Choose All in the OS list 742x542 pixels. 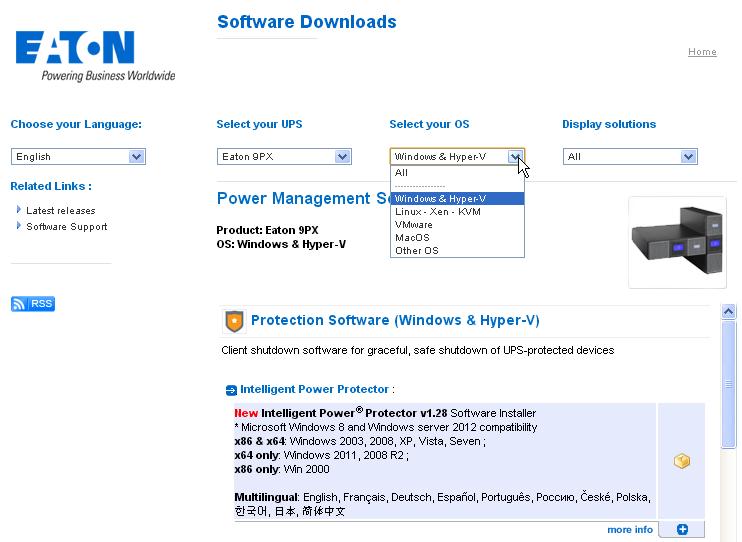point(457,173)
